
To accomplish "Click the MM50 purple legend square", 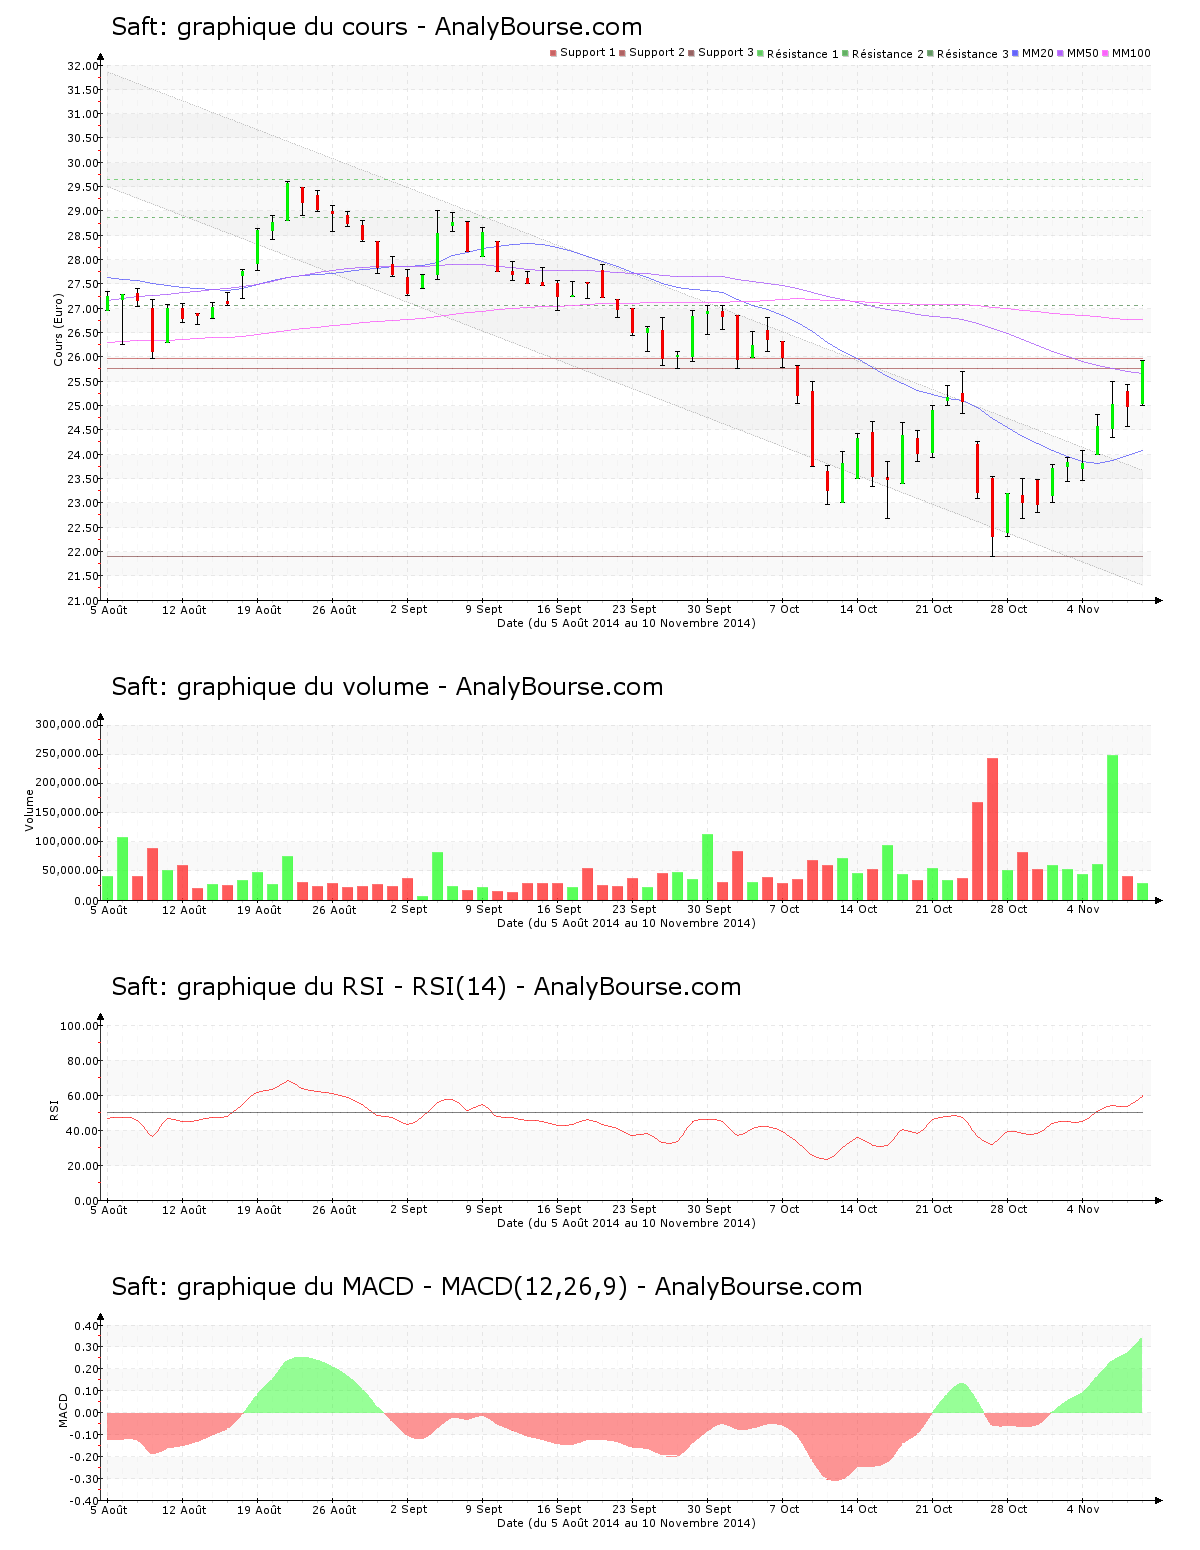I will [1060, 53].
